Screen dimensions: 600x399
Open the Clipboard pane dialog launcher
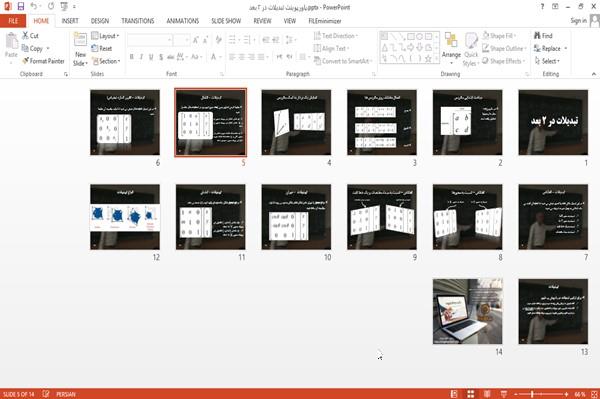66,74
